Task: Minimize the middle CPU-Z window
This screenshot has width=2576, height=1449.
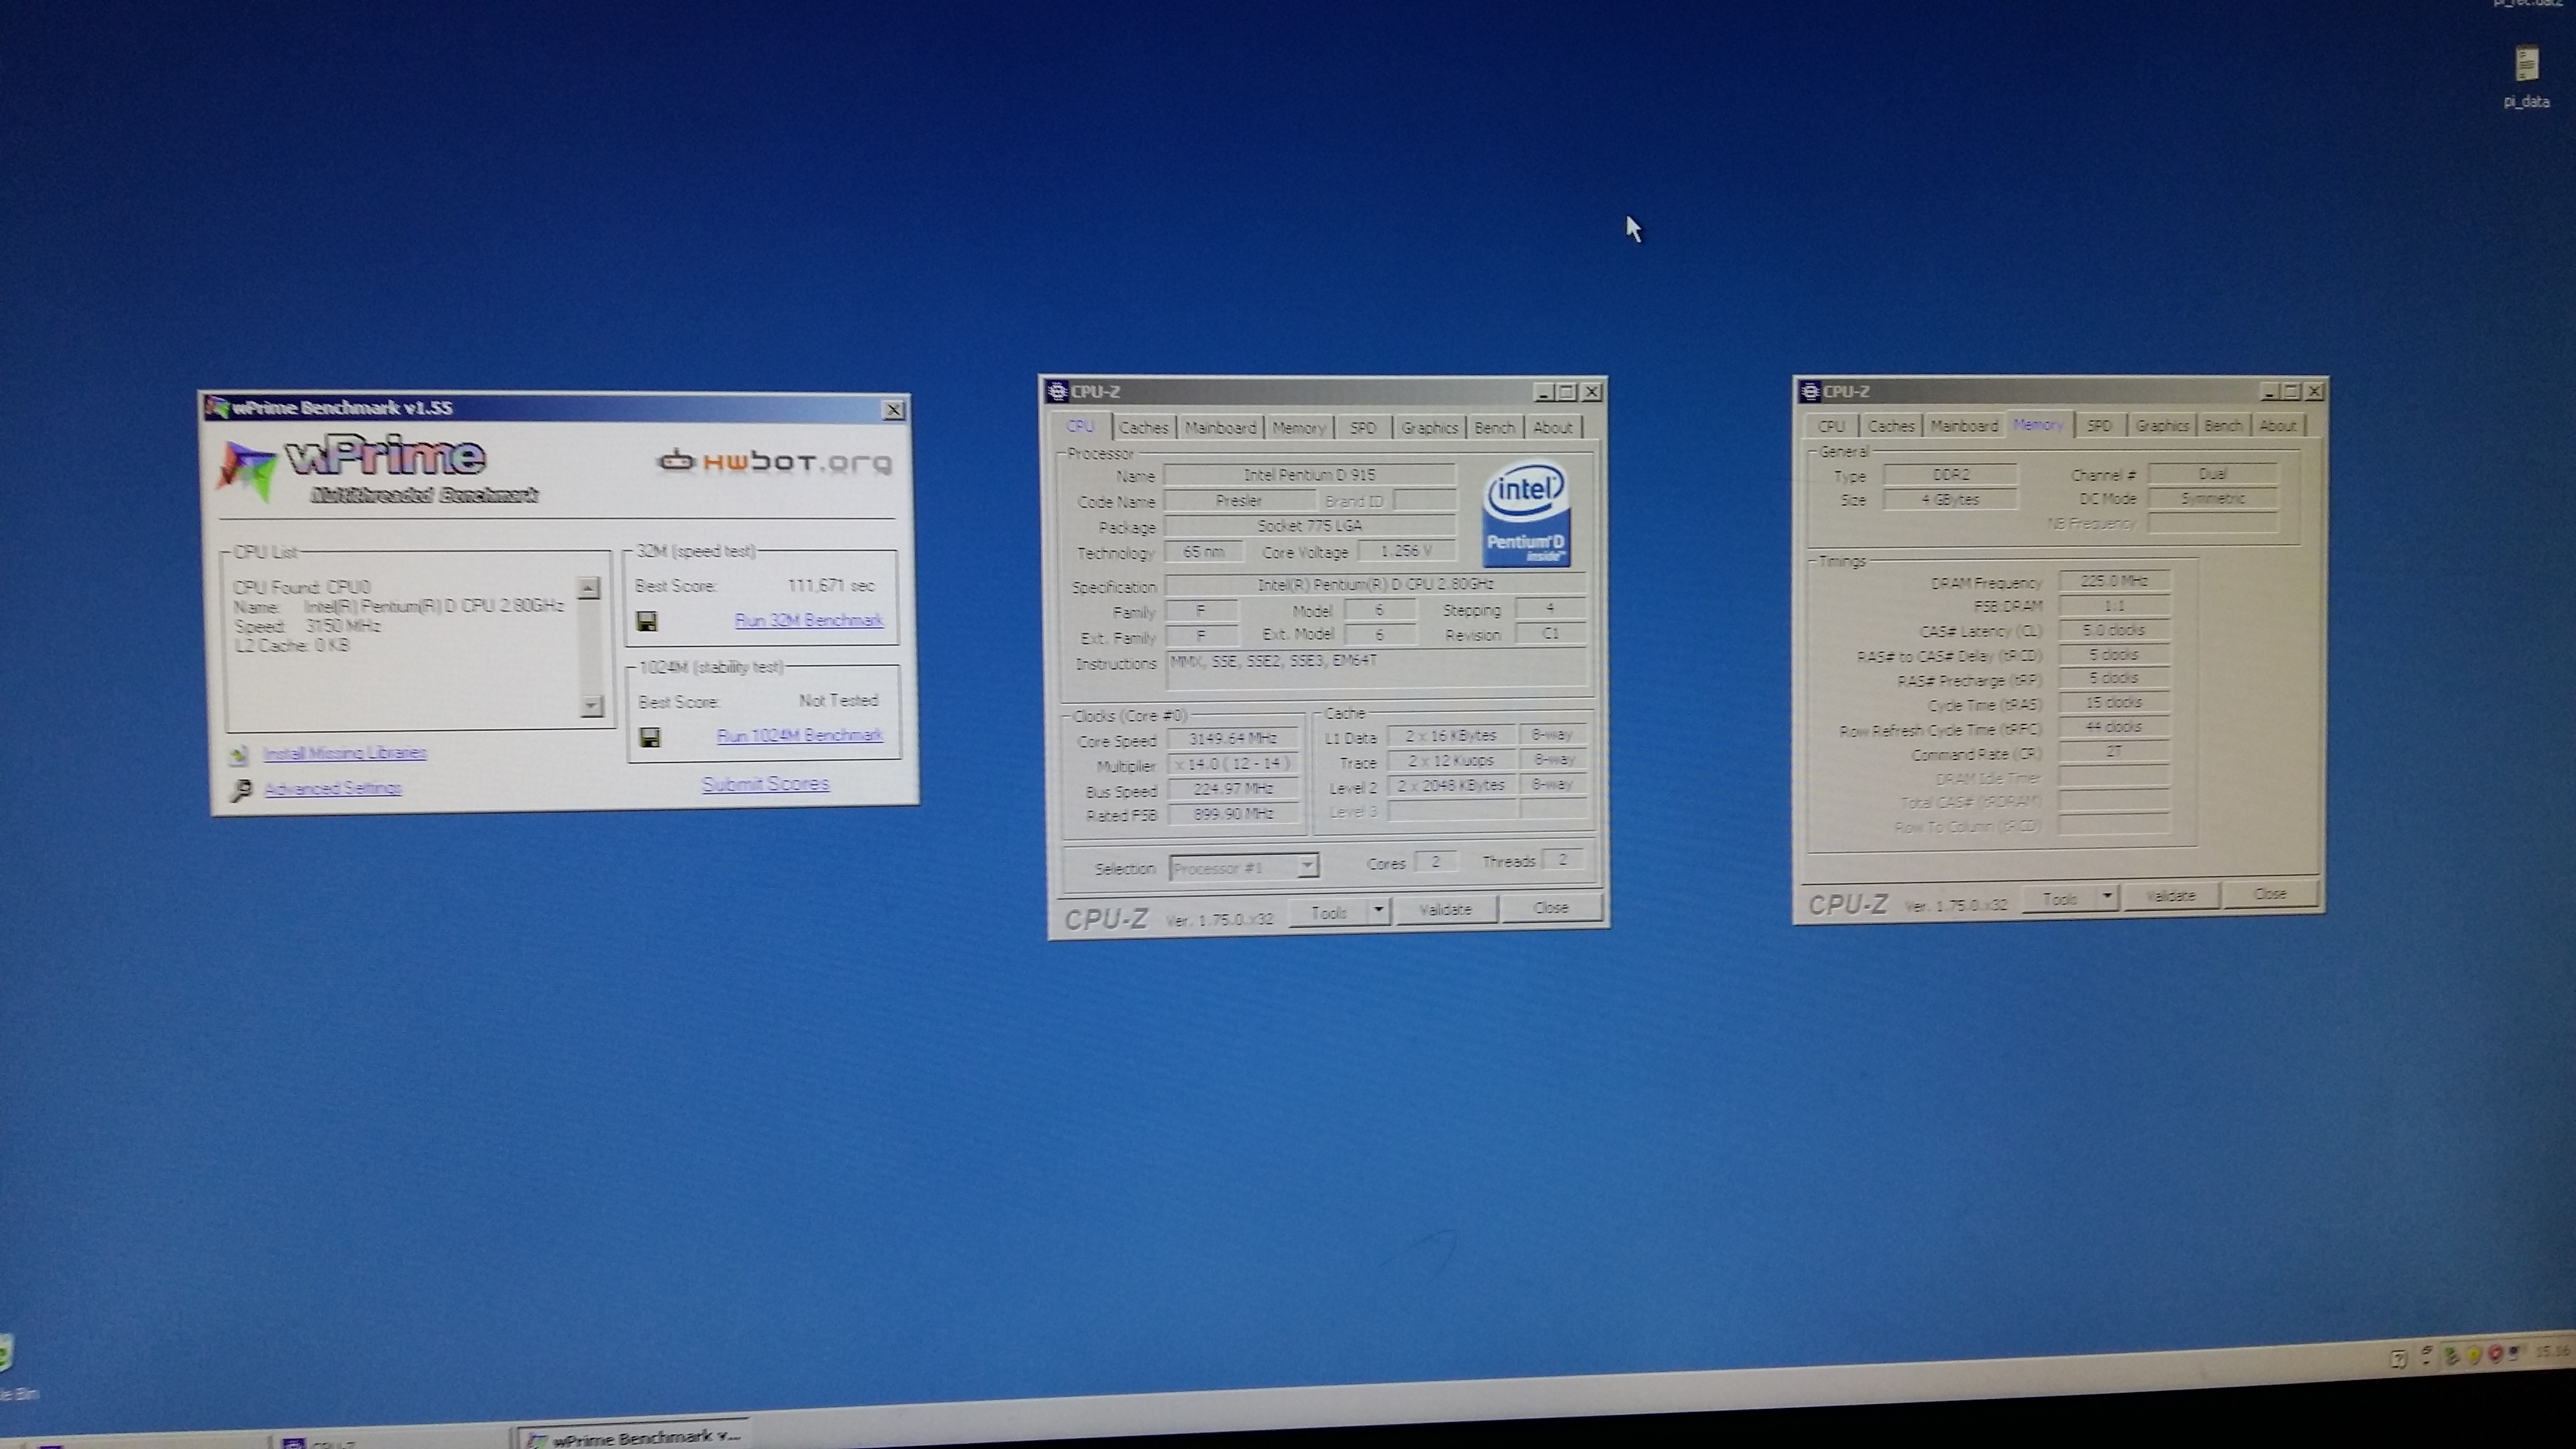Action: [1543, 392]
